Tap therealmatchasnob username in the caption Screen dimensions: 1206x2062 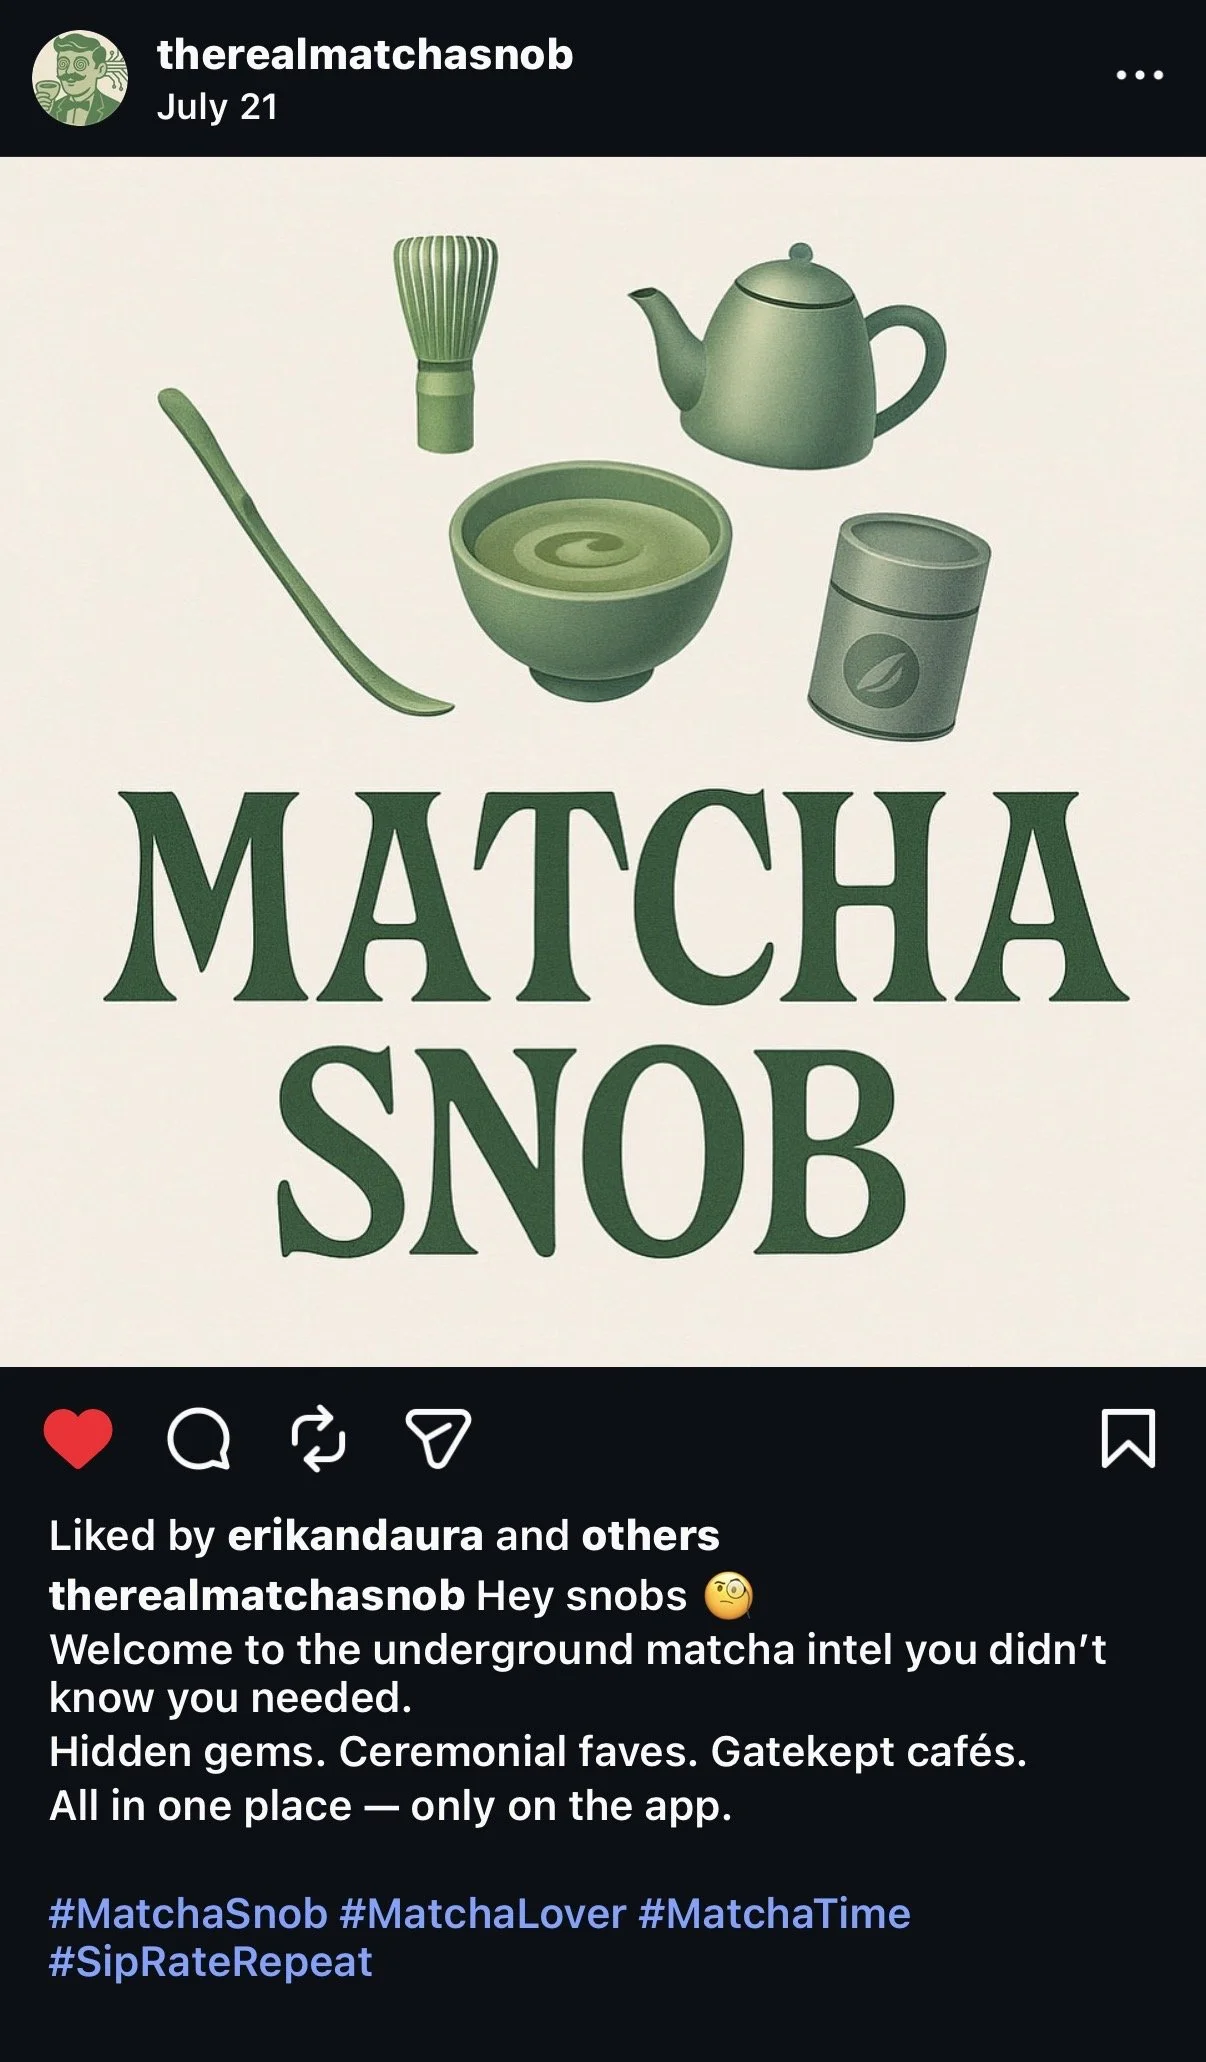pos(257,1595)
